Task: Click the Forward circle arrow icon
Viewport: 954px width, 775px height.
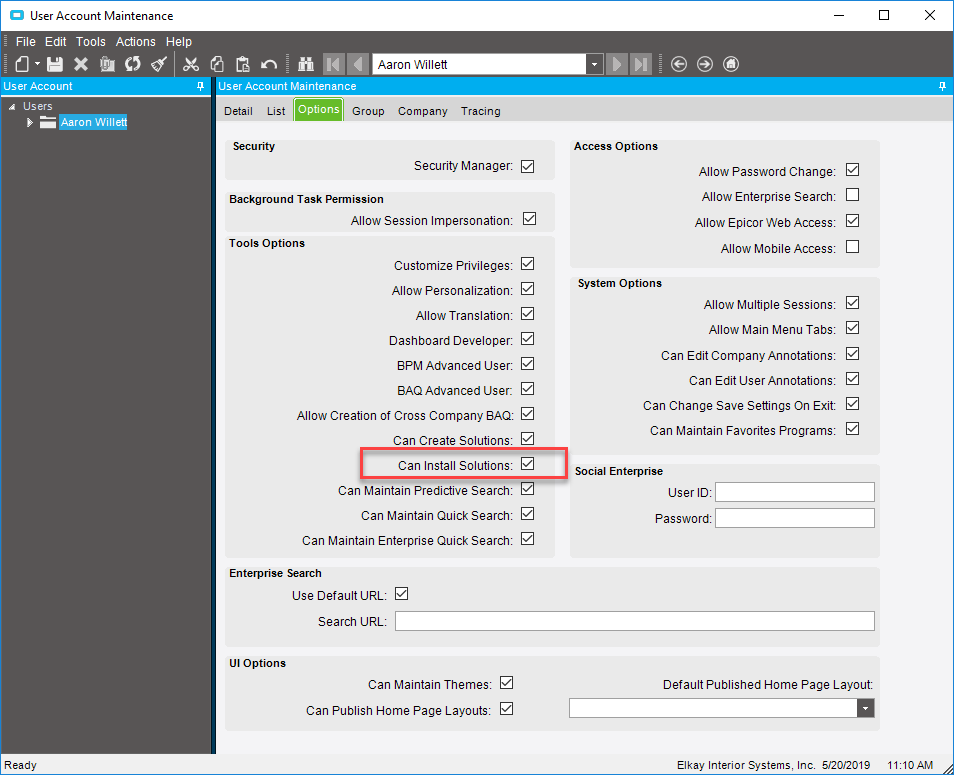Action: click(705, 64)
